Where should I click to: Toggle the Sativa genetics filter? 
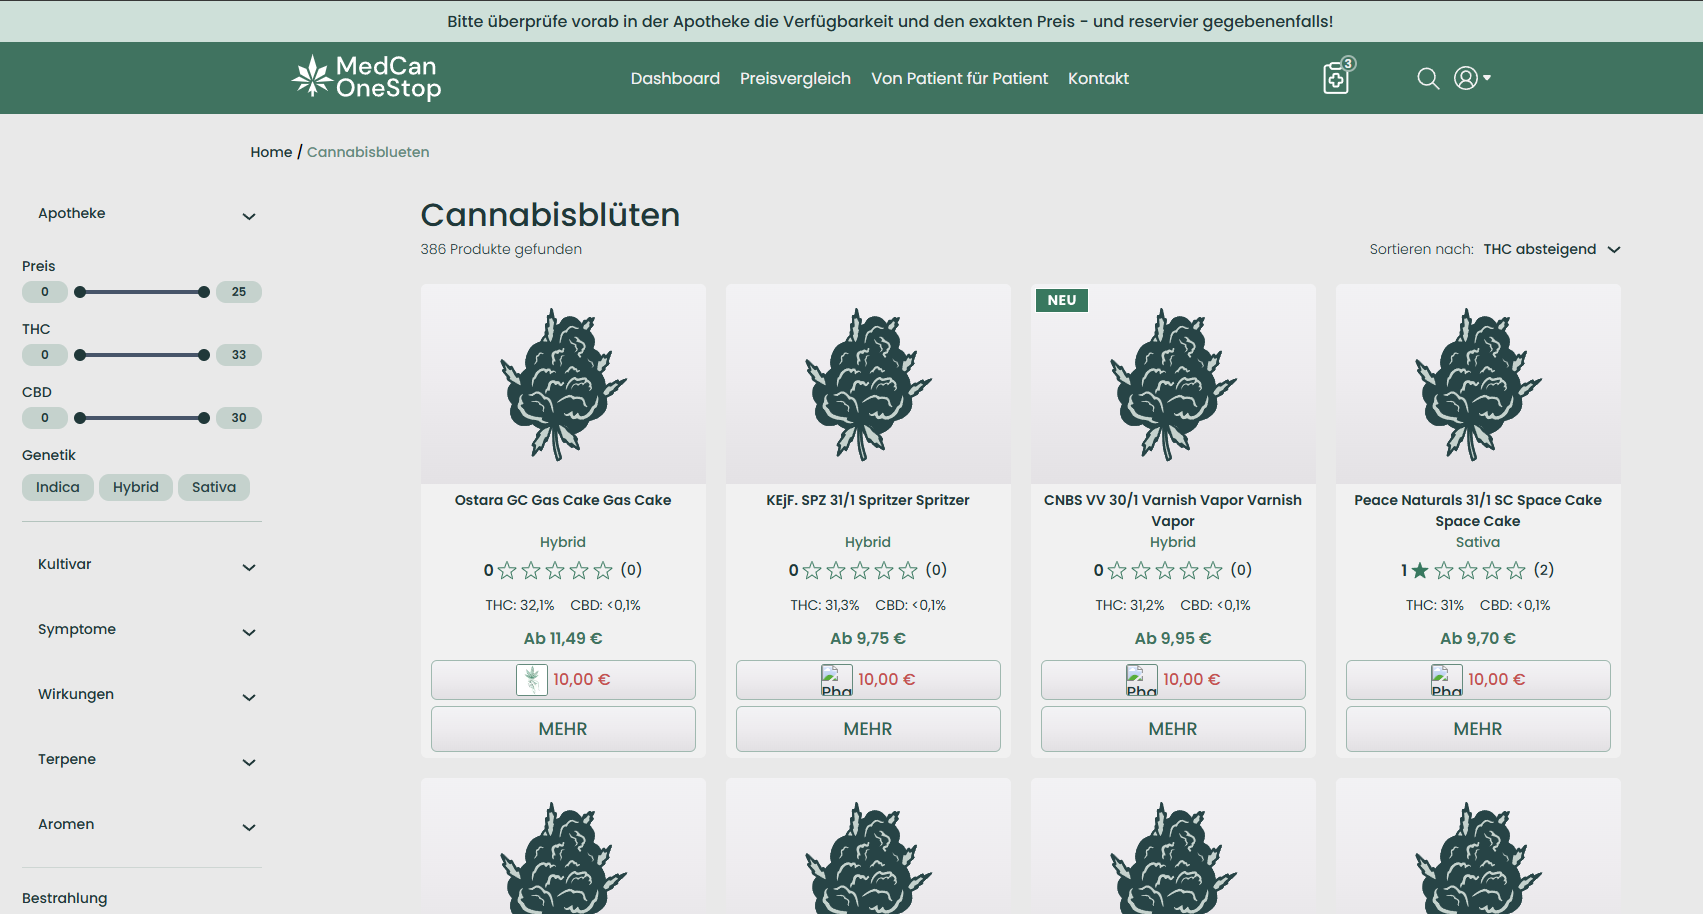[x=214, y=487]
